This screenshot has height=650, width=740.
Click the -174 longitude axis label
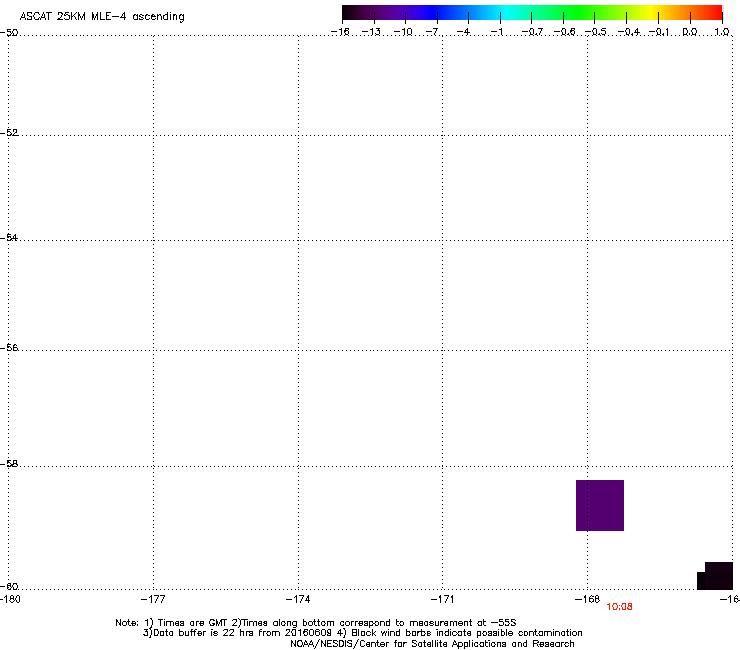tap(298, 599)
